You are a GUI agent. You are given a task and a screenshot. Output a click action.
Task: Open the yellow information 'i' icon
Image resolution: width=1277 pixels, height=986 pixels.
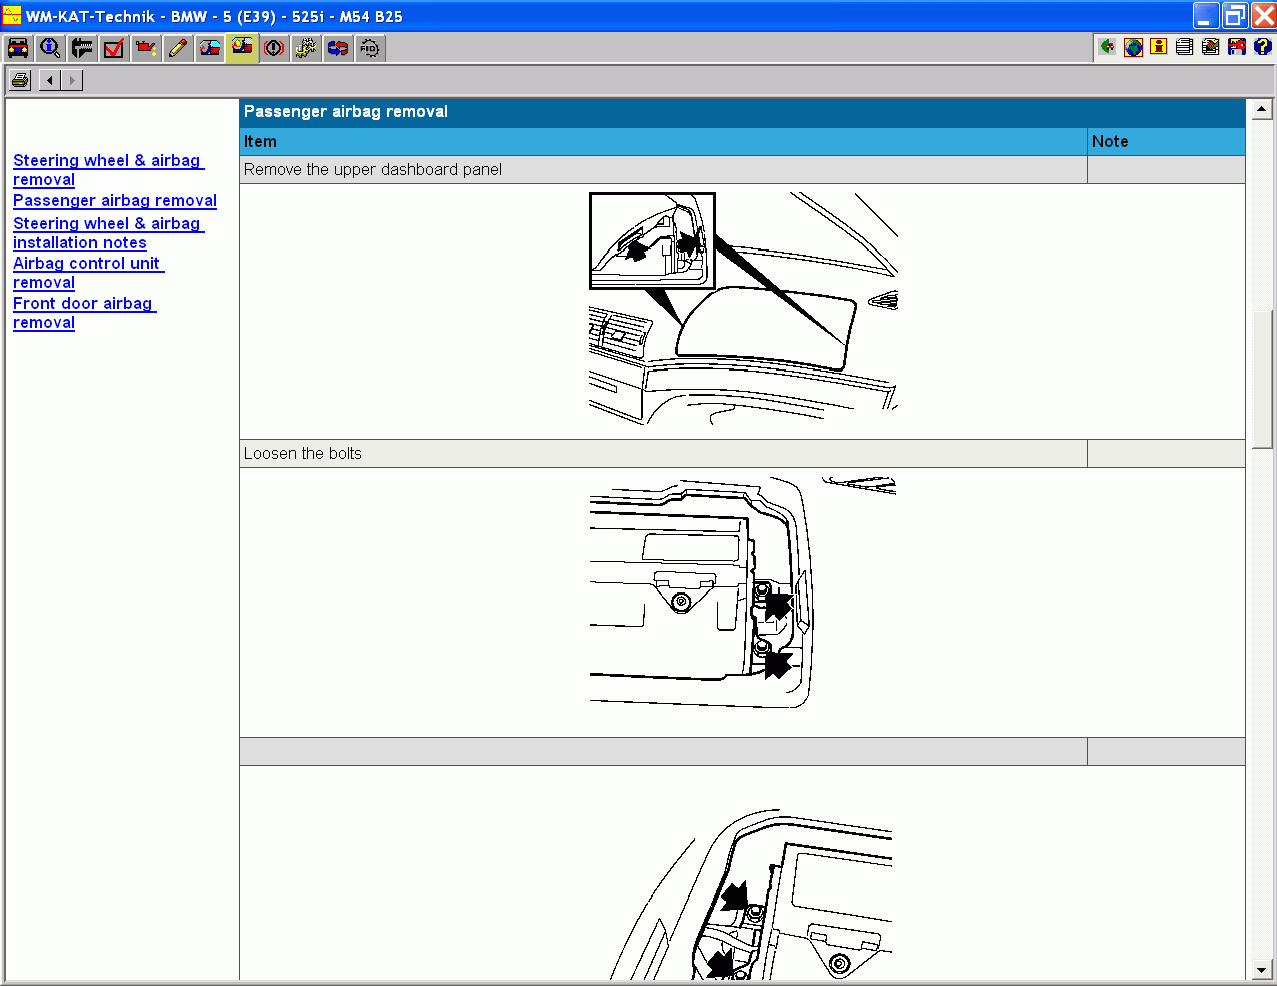1159,47
